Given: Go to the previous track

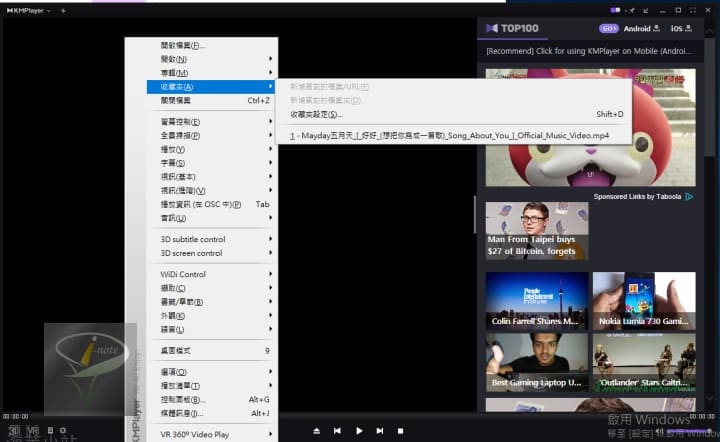Looking at the screenshot, I should point(338,430).
